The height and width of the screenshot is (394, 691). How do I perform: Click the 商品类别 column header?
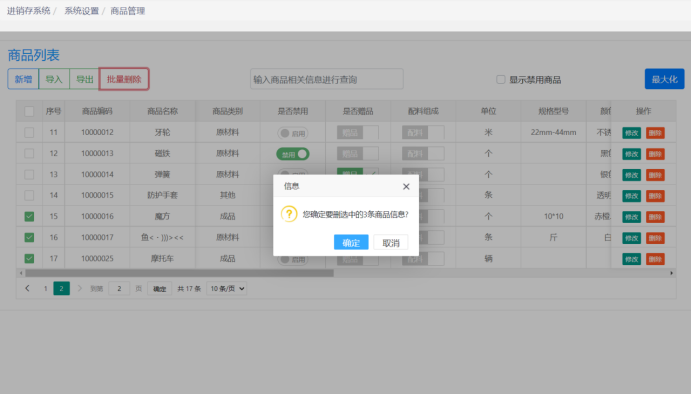(227, 111)
